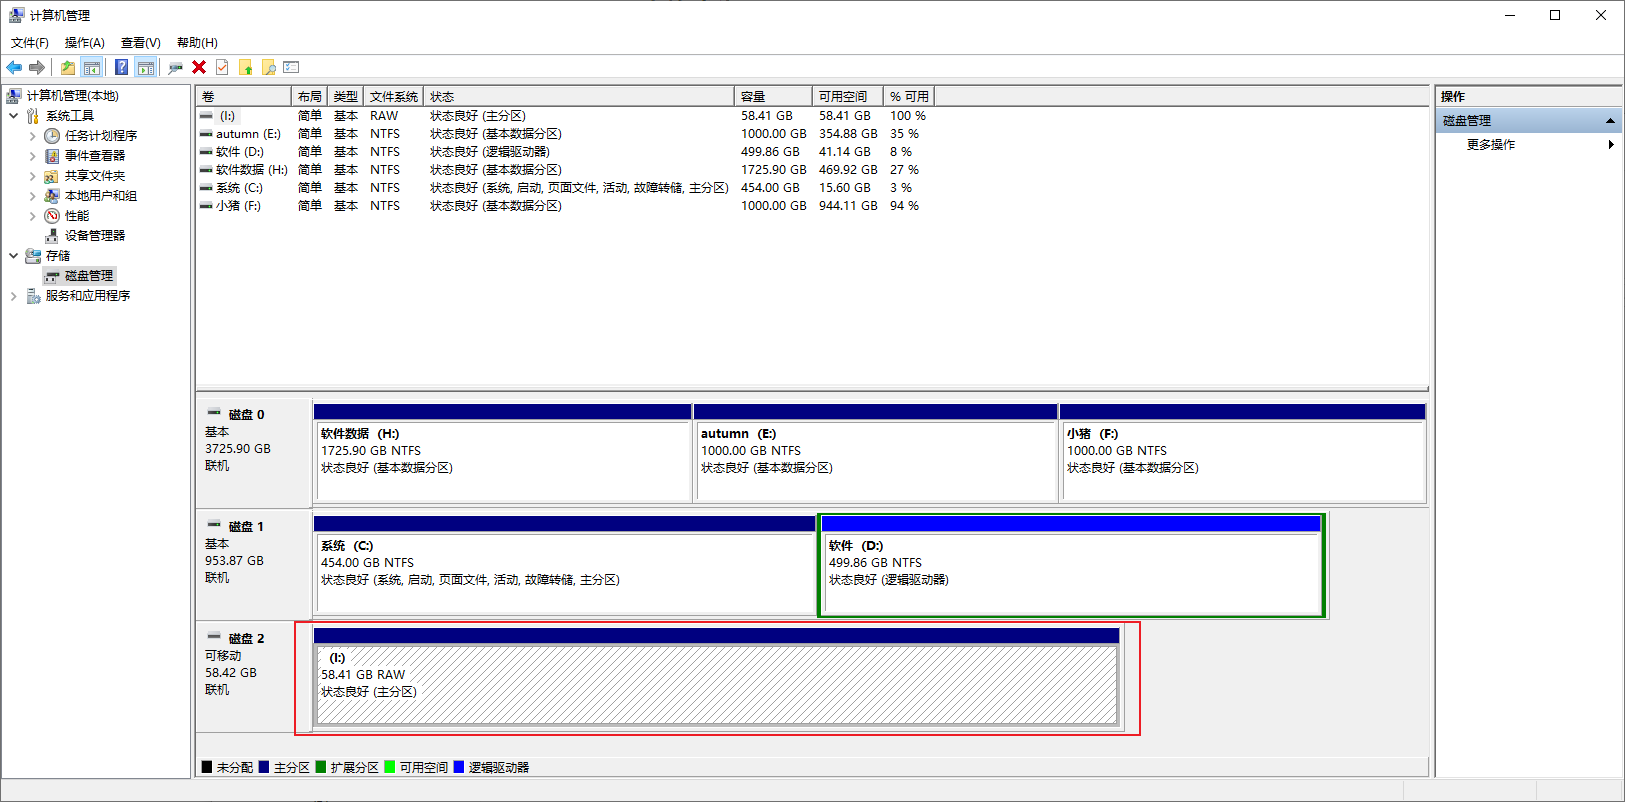Expand the 共享文件夹 tree node
Image resolution: width=1625 pixels, height=802 pixels.
click(x=32, y=176)
